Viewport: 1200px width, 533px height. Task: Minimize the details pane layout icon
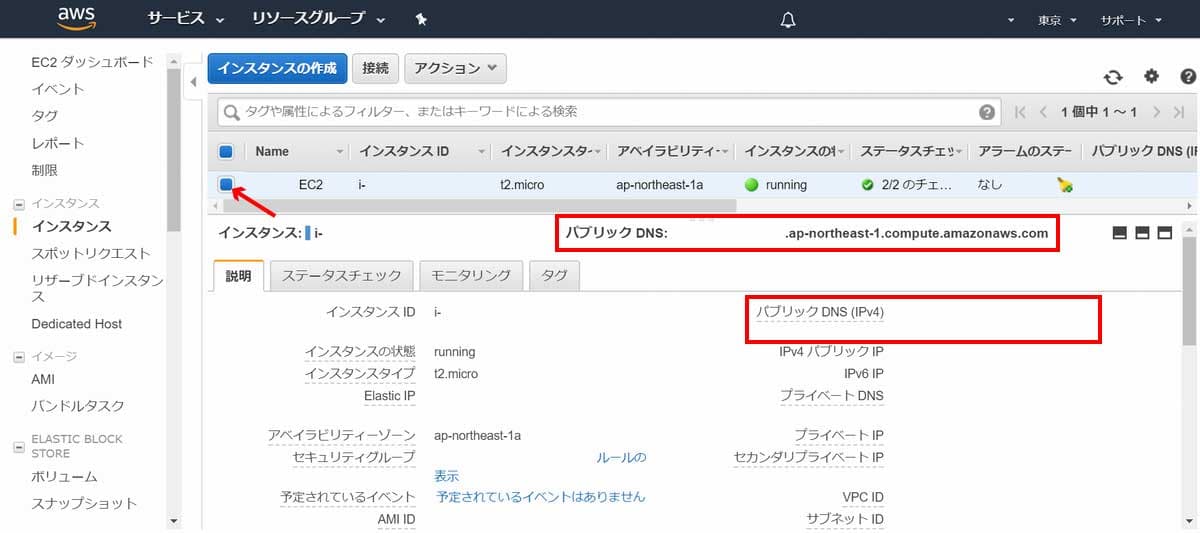(1120, 233)
